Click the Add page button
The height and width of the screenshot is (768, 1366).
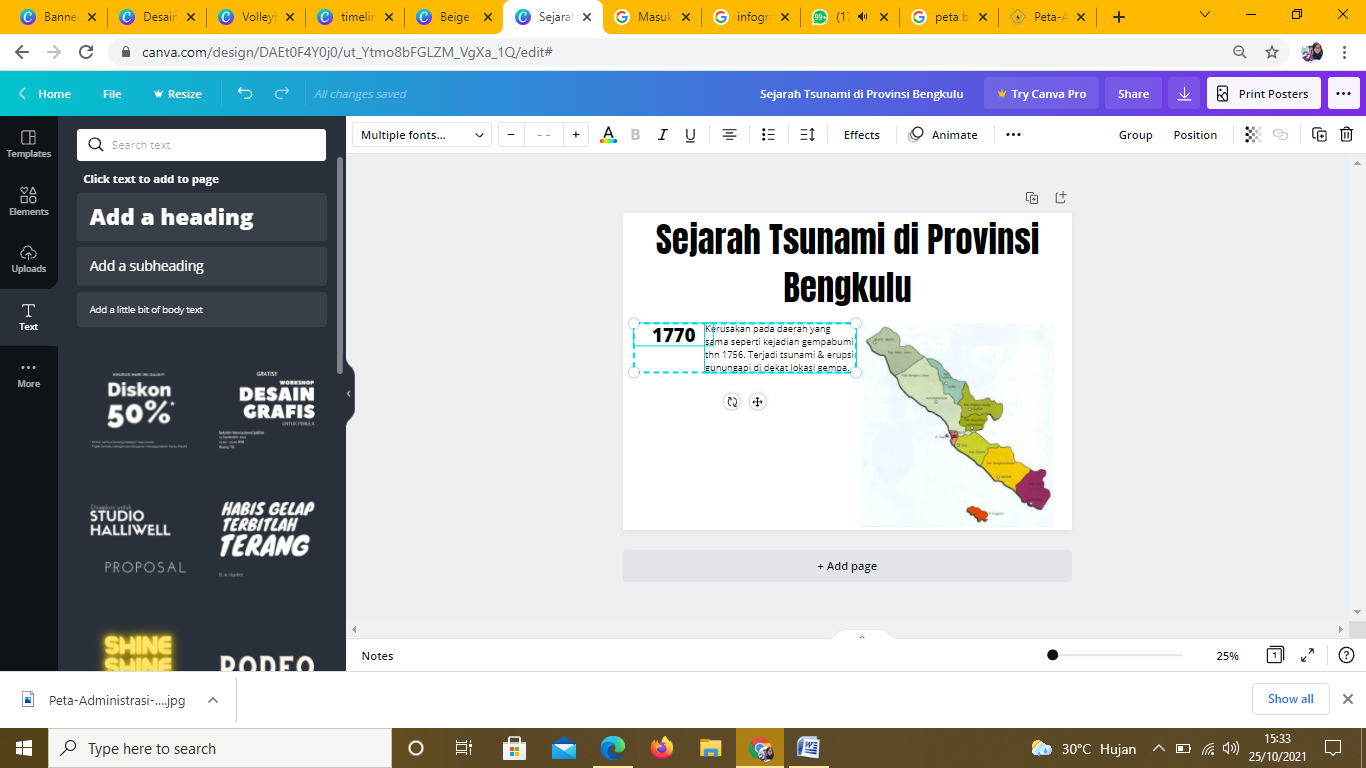pyautogui.click(x=847, y=566)
